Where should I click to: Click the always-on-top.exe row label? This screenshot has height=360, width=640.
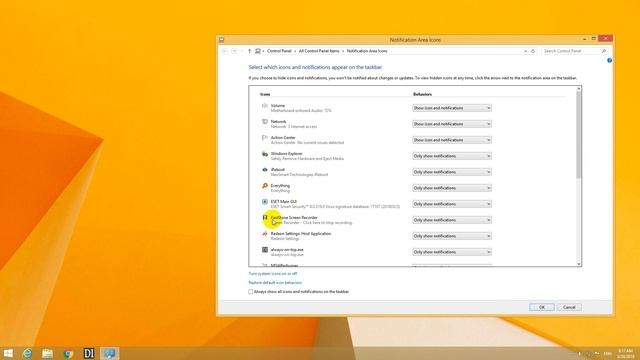coord(287,249)
